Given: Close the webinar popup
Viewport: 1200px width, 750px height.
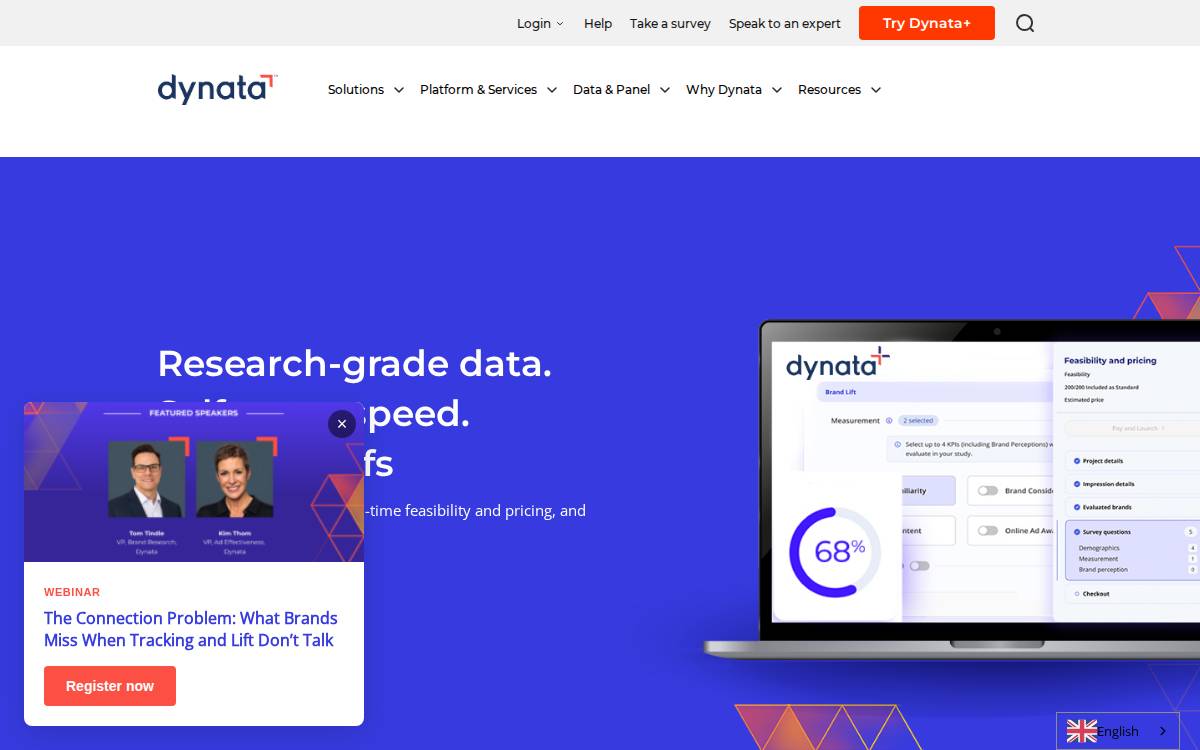Looking at the screenshot, I should [342, 424].
